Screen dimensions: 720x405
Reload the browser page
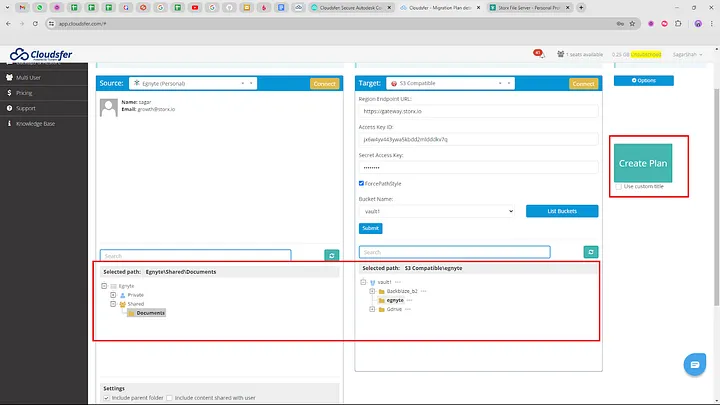coord(35,23)
